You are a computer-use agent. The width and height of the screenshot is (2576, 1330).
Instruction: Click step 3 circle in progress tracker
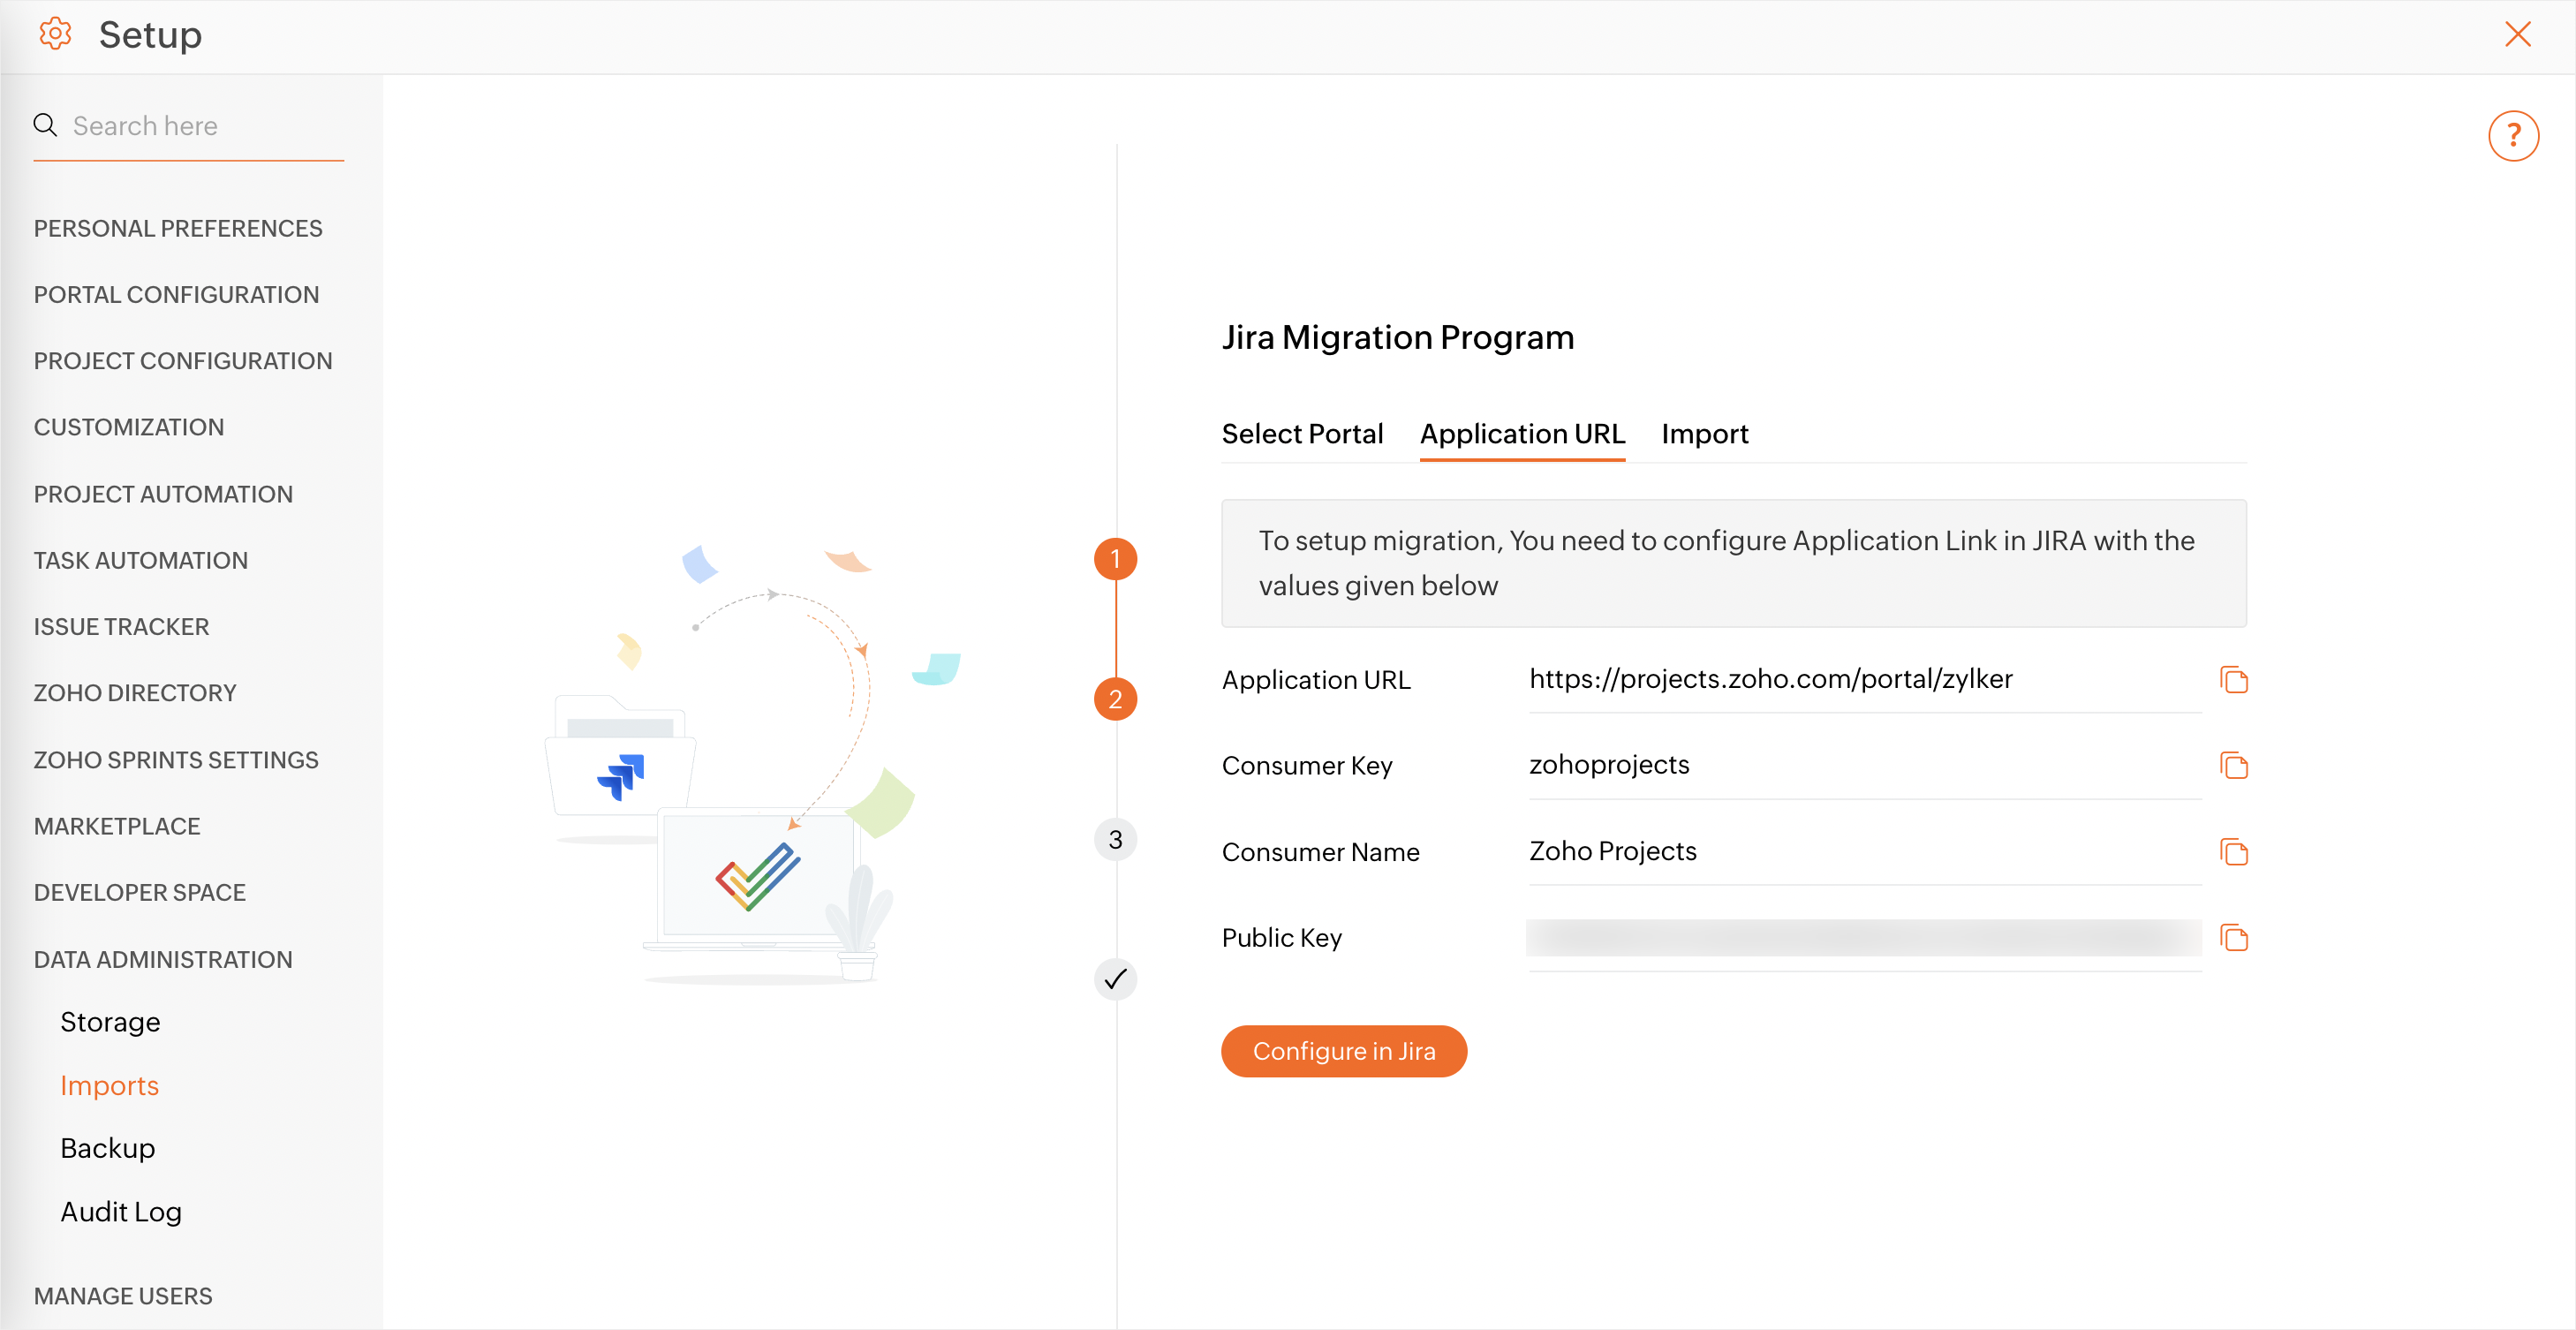[x=1115, y=839]
